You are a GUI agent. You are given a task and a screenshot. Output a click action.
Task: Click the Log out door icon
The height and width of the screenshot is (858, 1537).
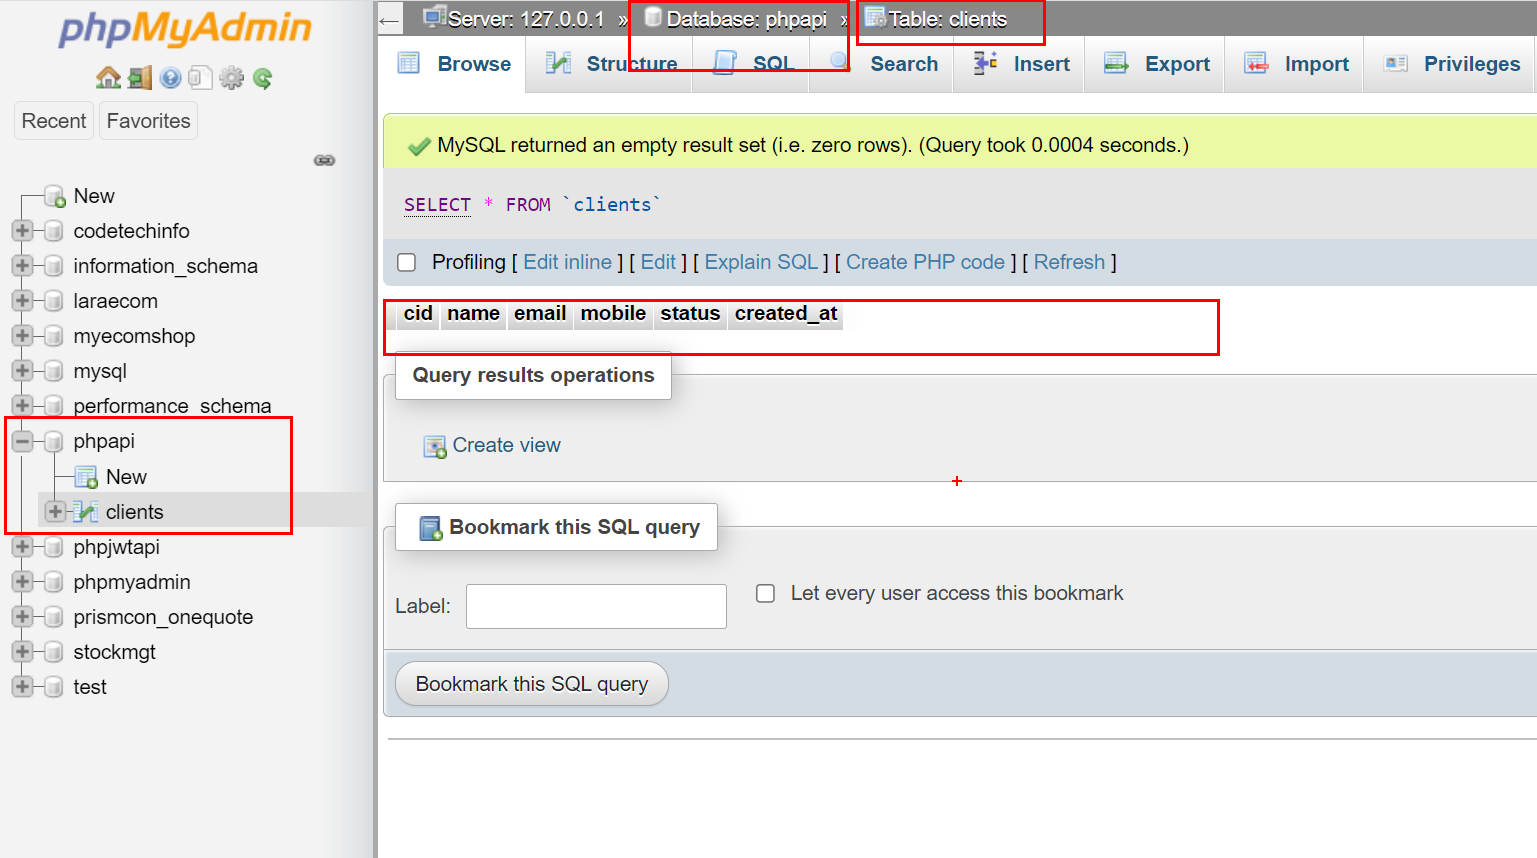pyautogui.click(x=140, y=78)
